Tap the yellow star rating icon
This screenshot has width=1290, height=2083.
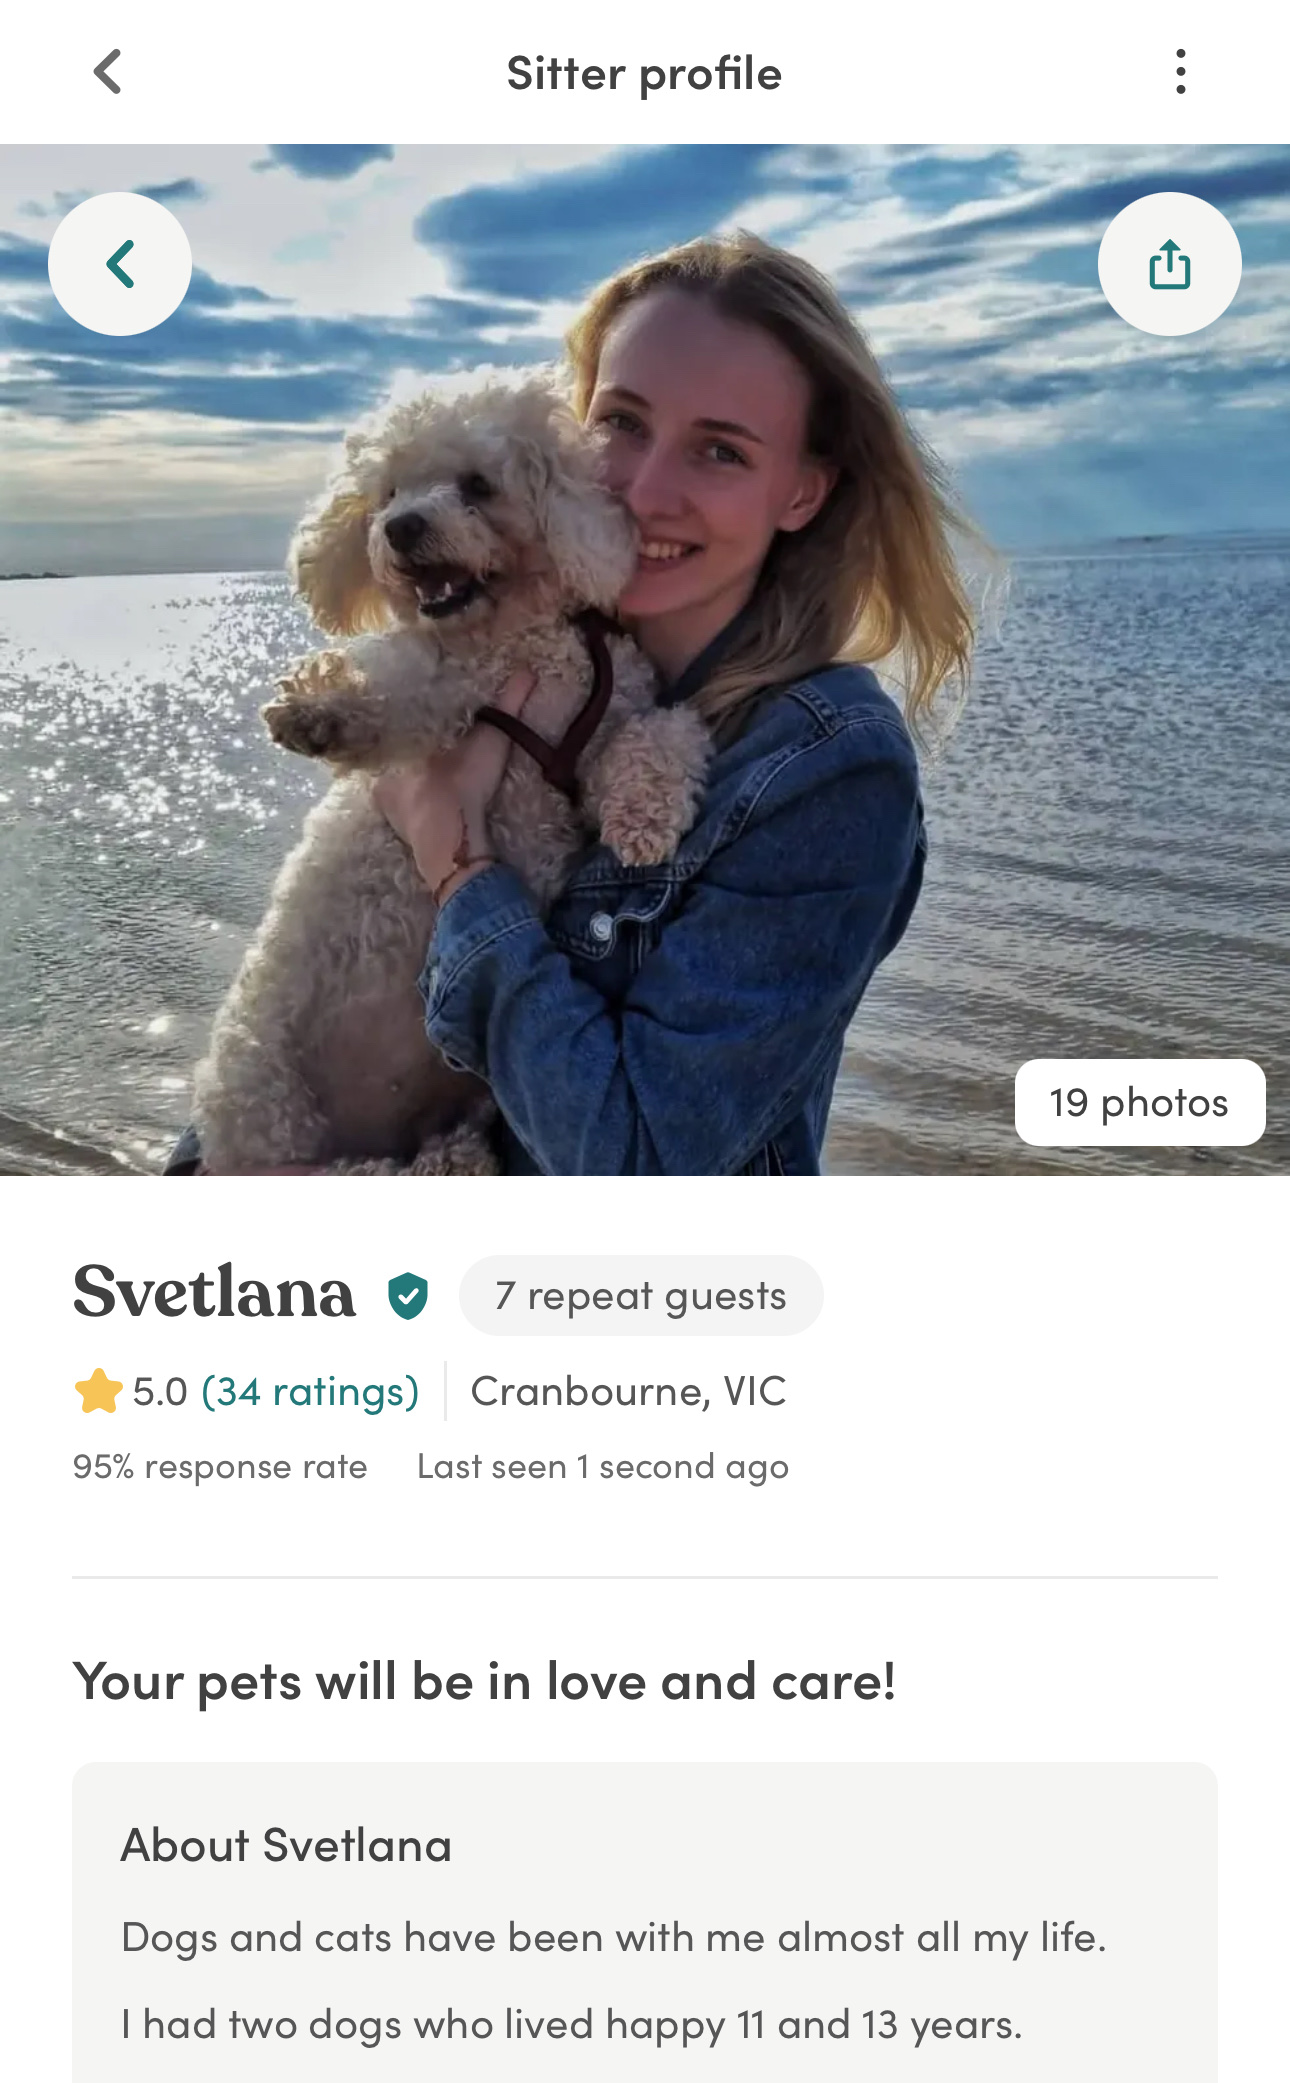pyautogui.click(x=98, y=1391)
